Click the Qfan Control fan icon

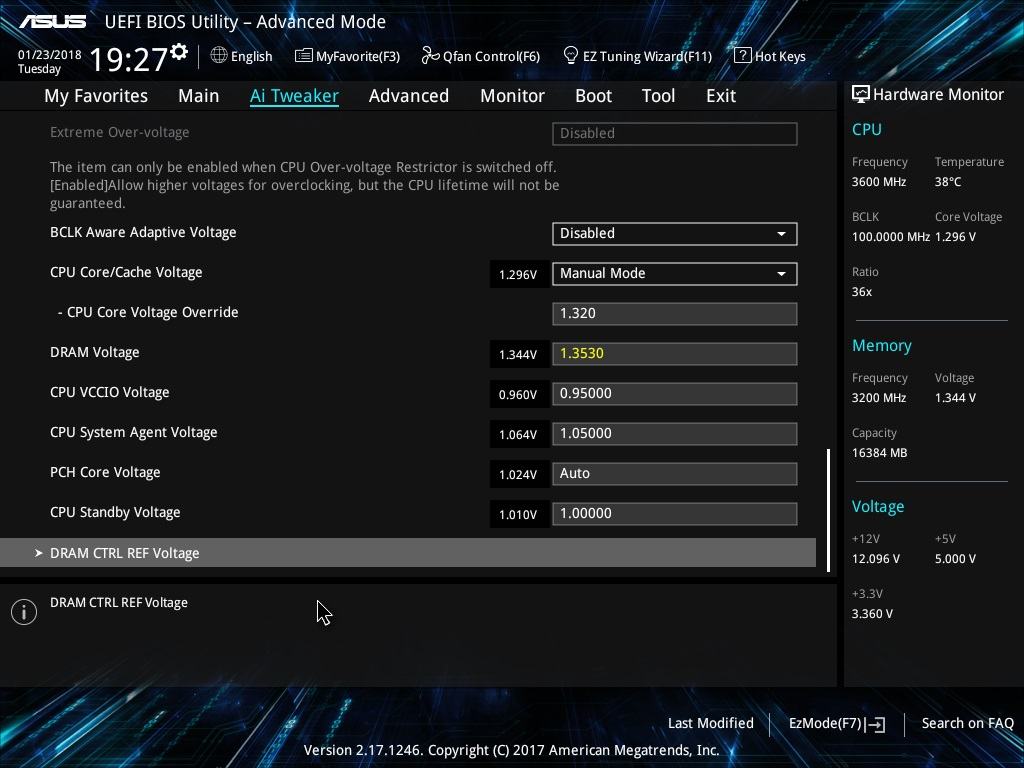coord(430,56)
